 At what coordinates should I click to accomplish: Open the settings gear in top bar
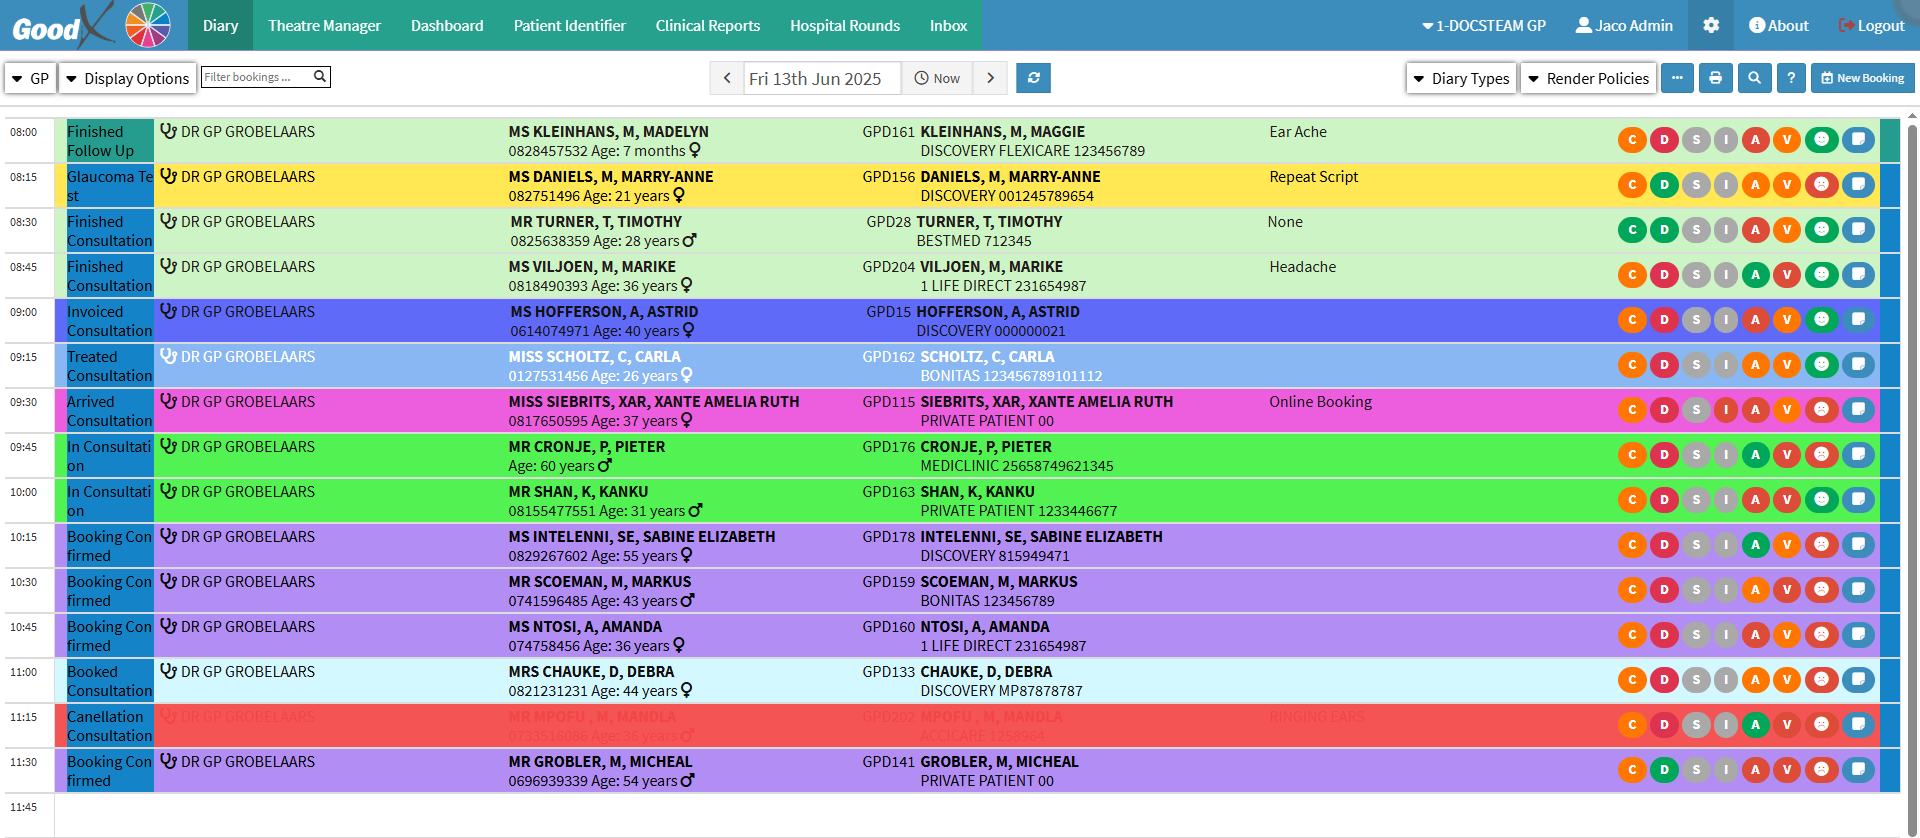[1711, 25]
